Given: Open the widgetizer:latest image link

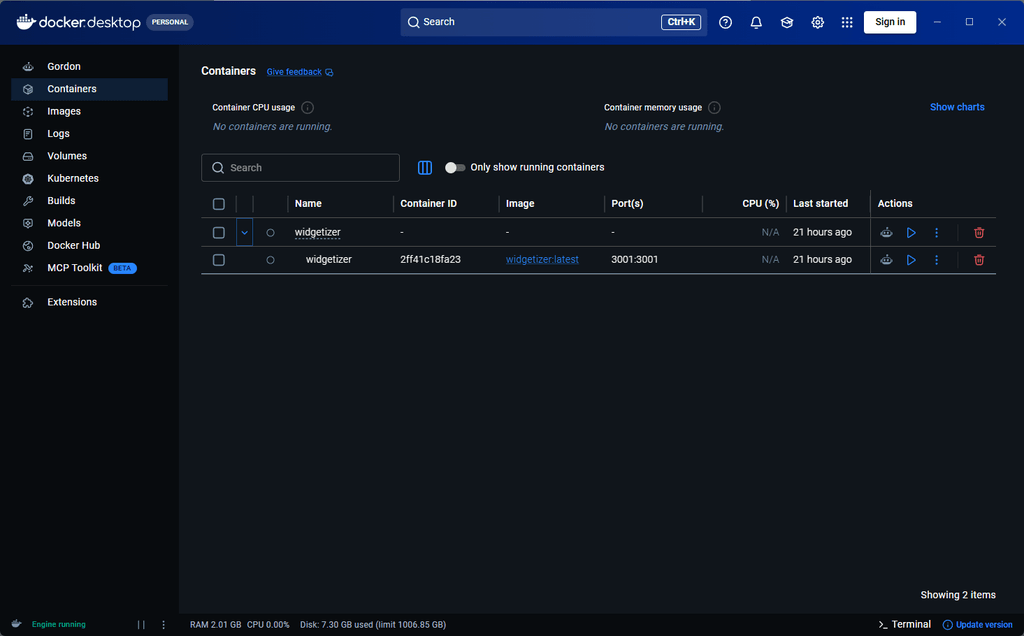Looking at the screenshot, I should pyautogui.click(x=542, y=260).
